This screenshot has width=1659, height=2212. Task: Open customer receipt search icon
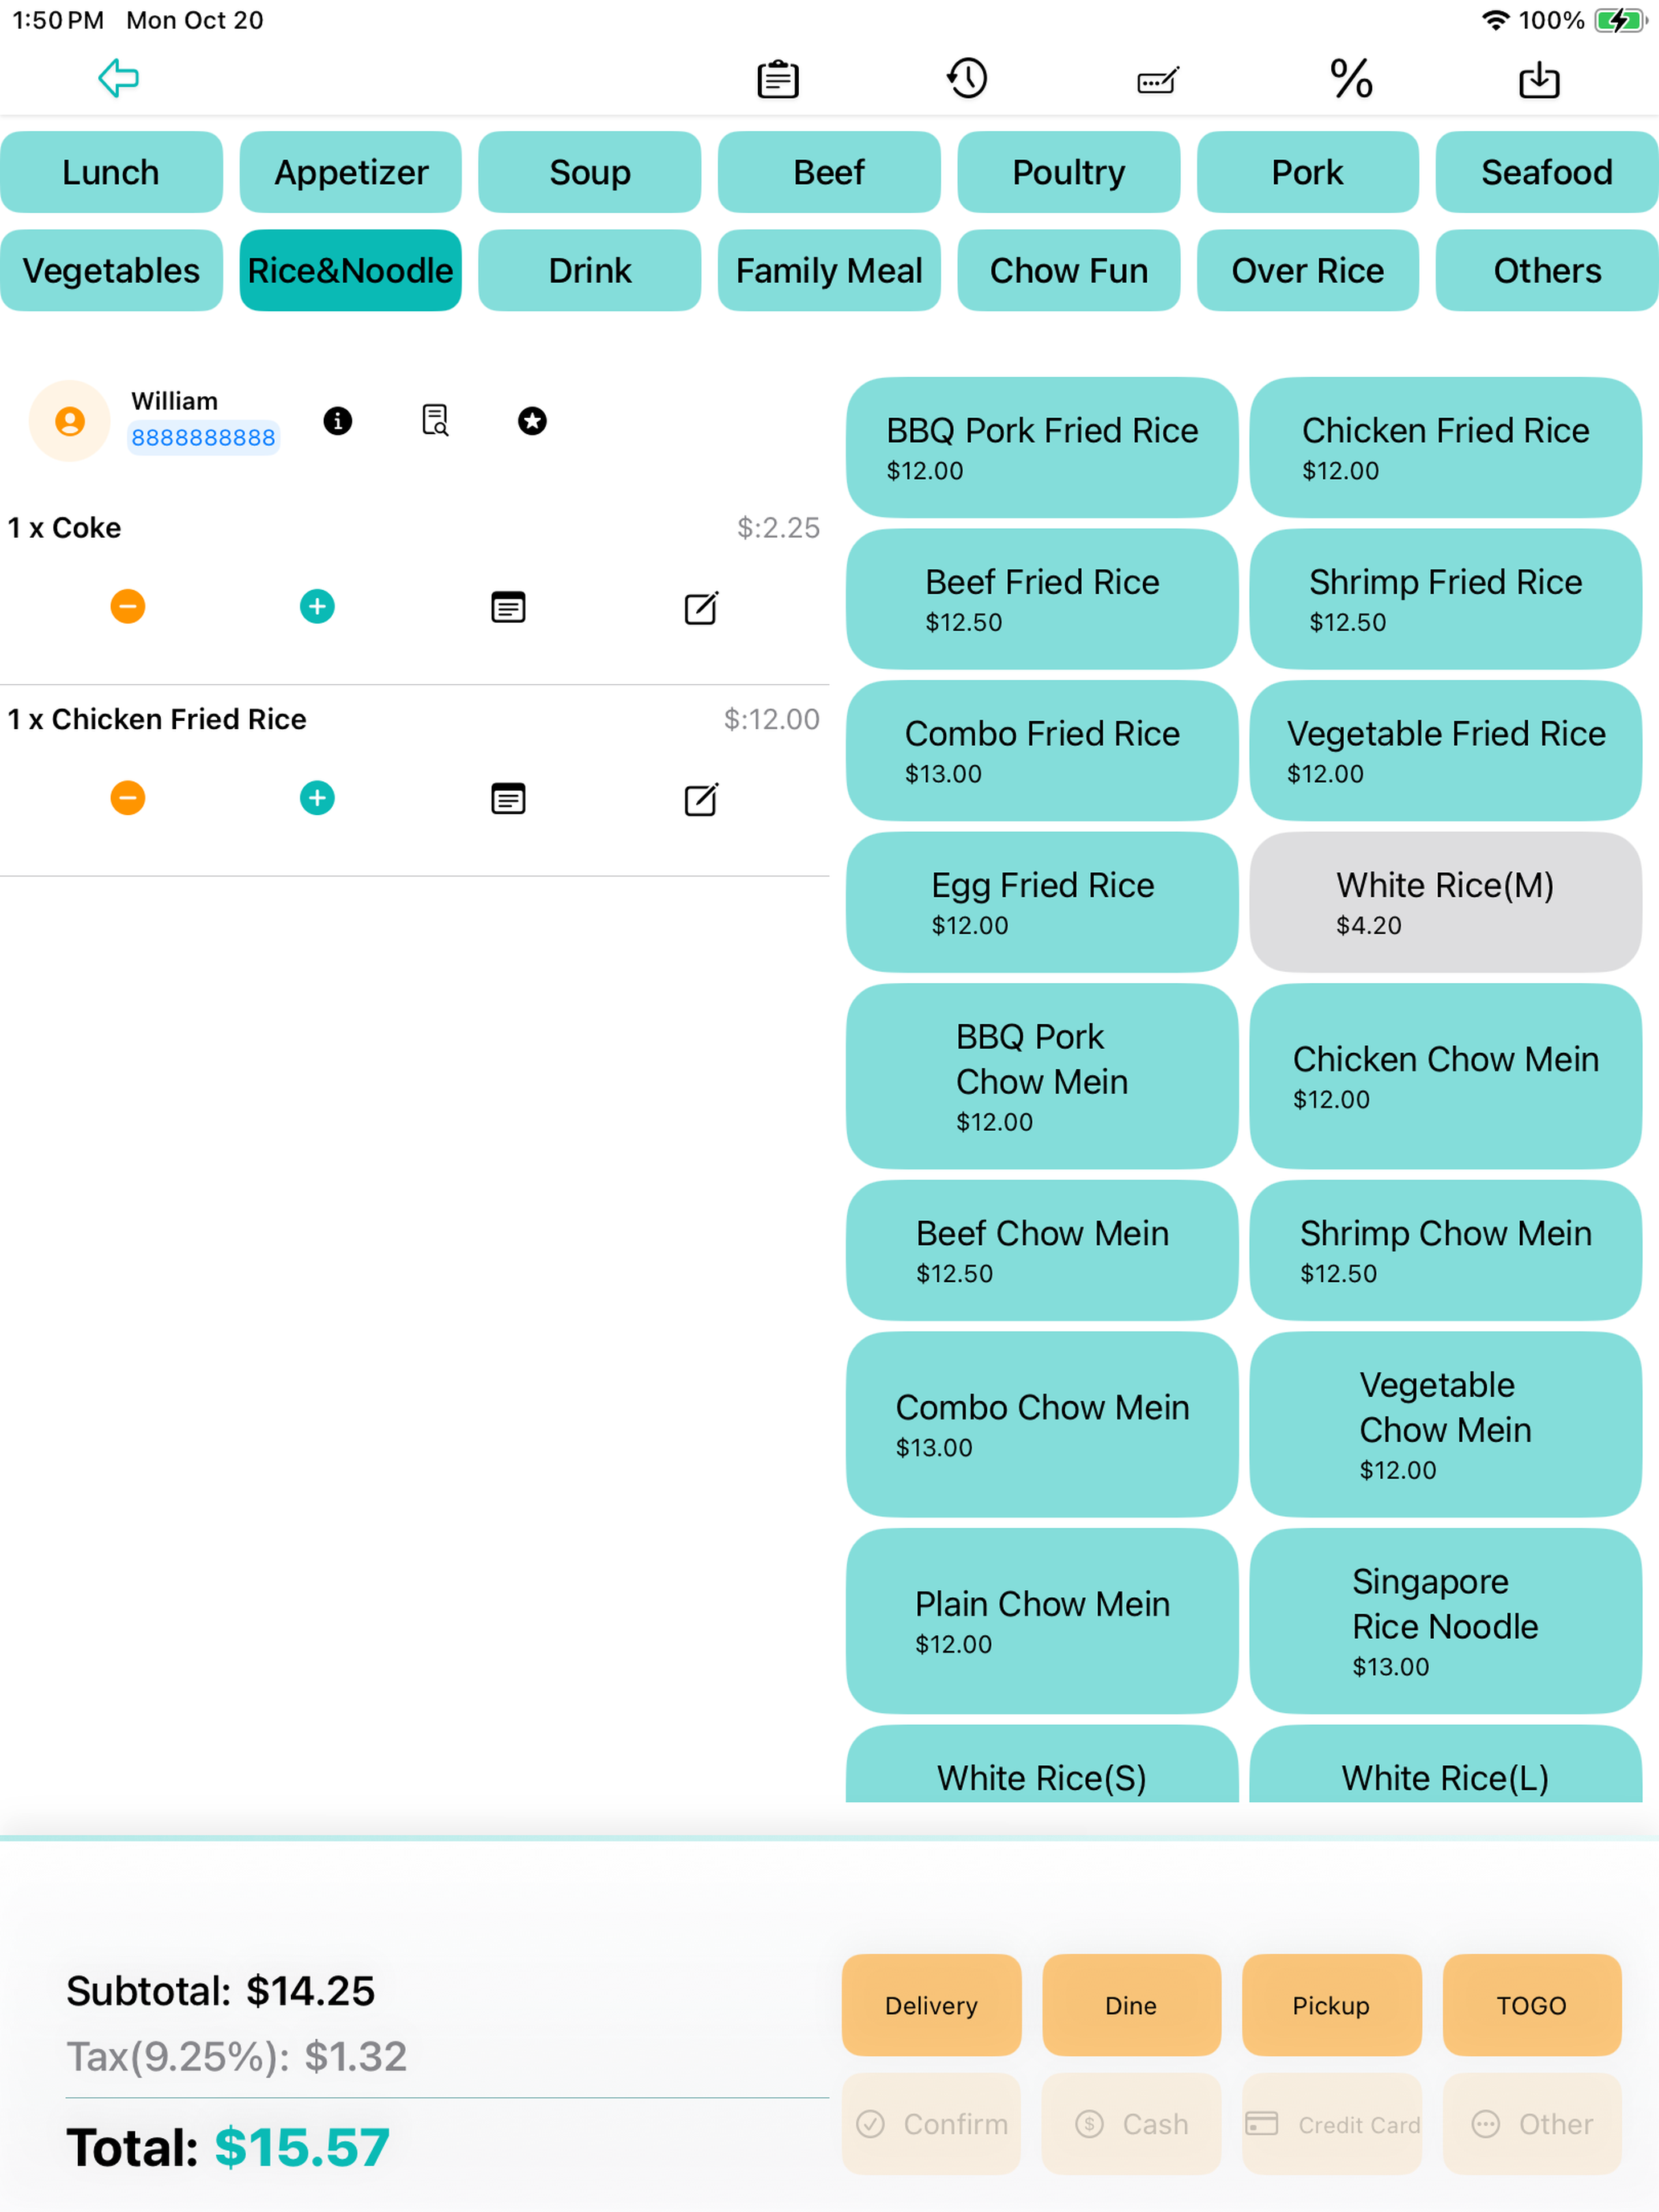pos(435,421)
